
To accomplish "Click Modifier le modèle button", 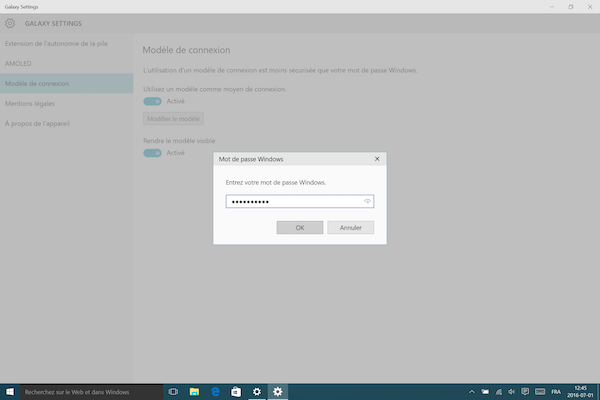I will [x=173, y=119].
